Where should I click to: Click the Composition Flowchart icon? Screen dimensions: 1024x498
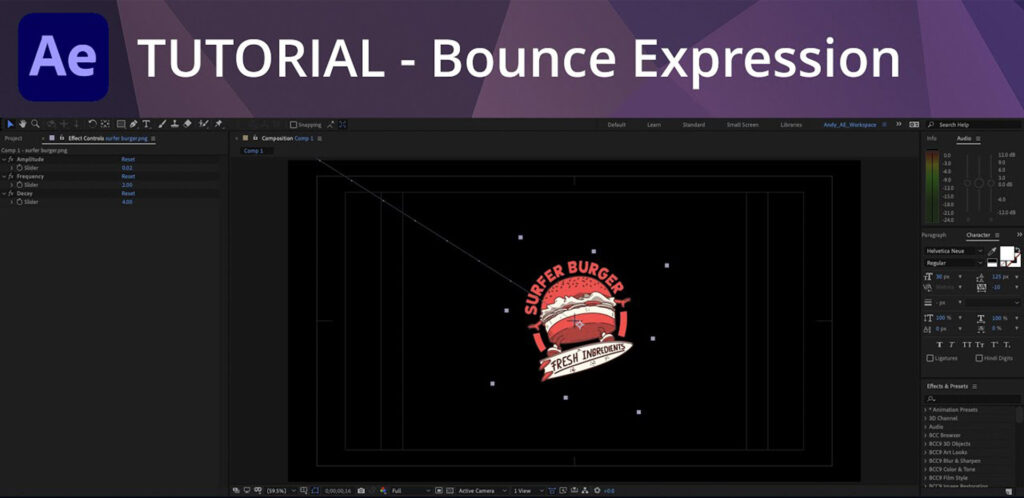pyautogui.click(x=584, y=490)
